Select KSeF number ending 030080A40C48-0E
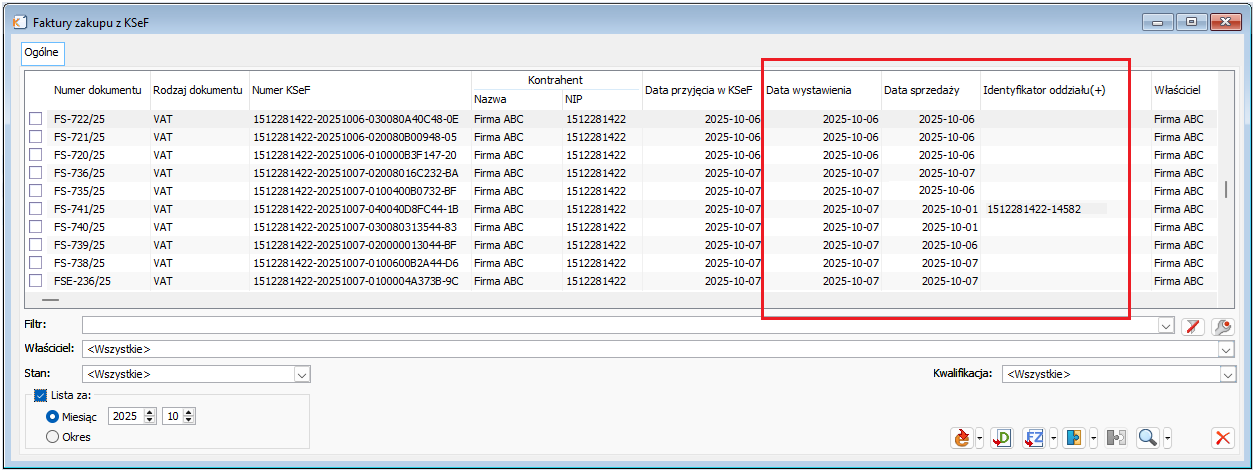The width and height of the screenshot is (1255, 470). tap(355, 119)
